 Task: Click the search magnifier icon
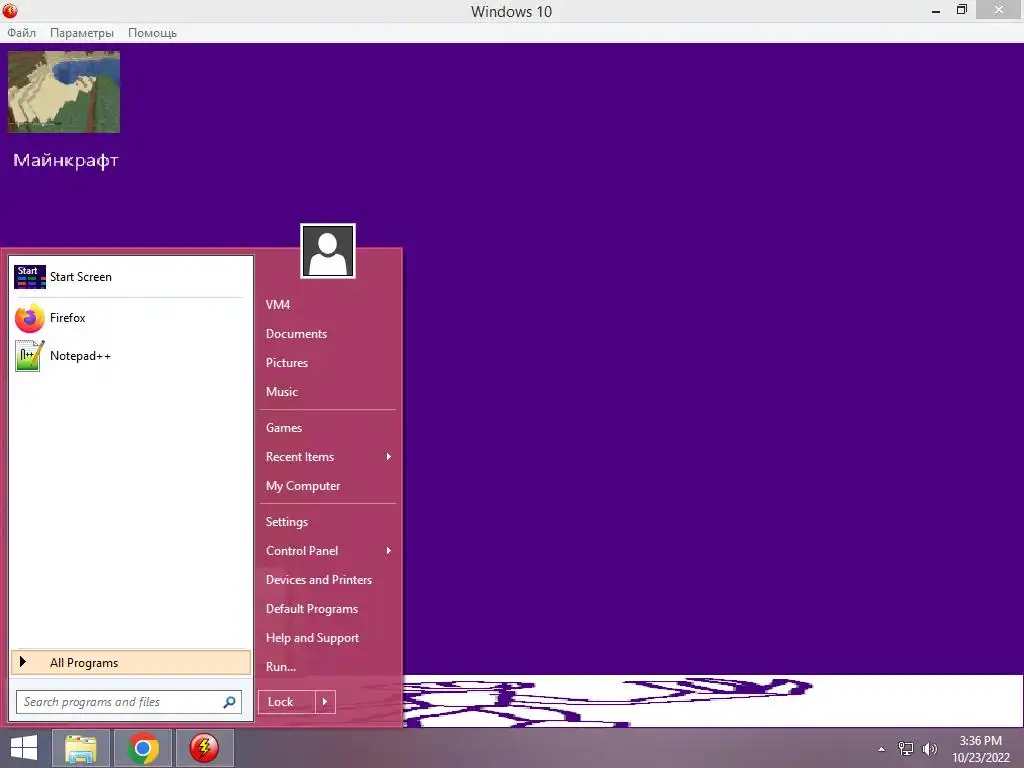coord(229,702)
